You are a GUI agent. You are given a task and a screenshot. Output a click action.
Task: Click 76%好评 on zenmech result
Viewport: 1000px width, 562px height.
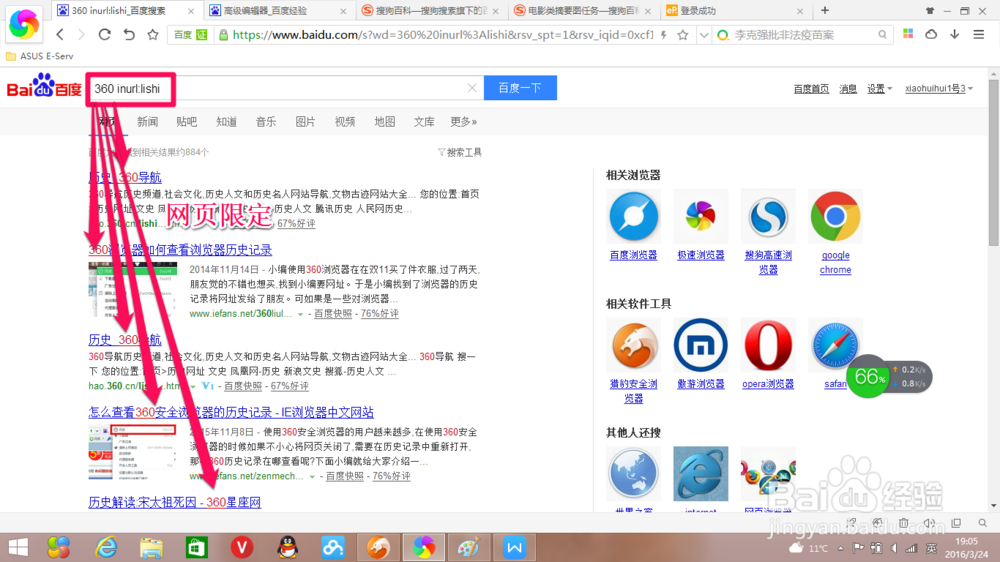391,477
